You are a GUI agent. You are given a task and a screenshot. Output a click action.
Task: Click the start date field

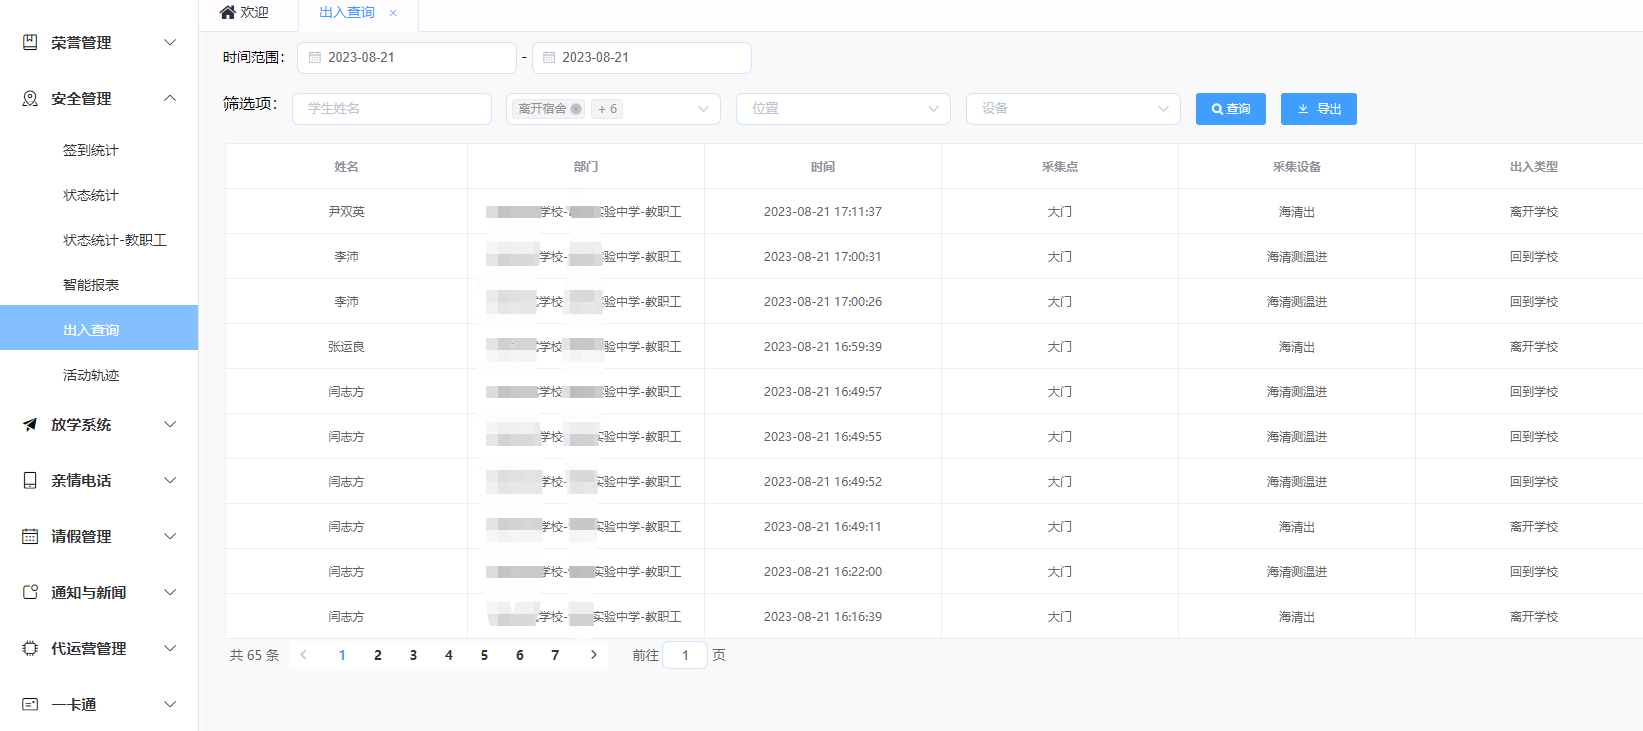click(x=407, y=58)
